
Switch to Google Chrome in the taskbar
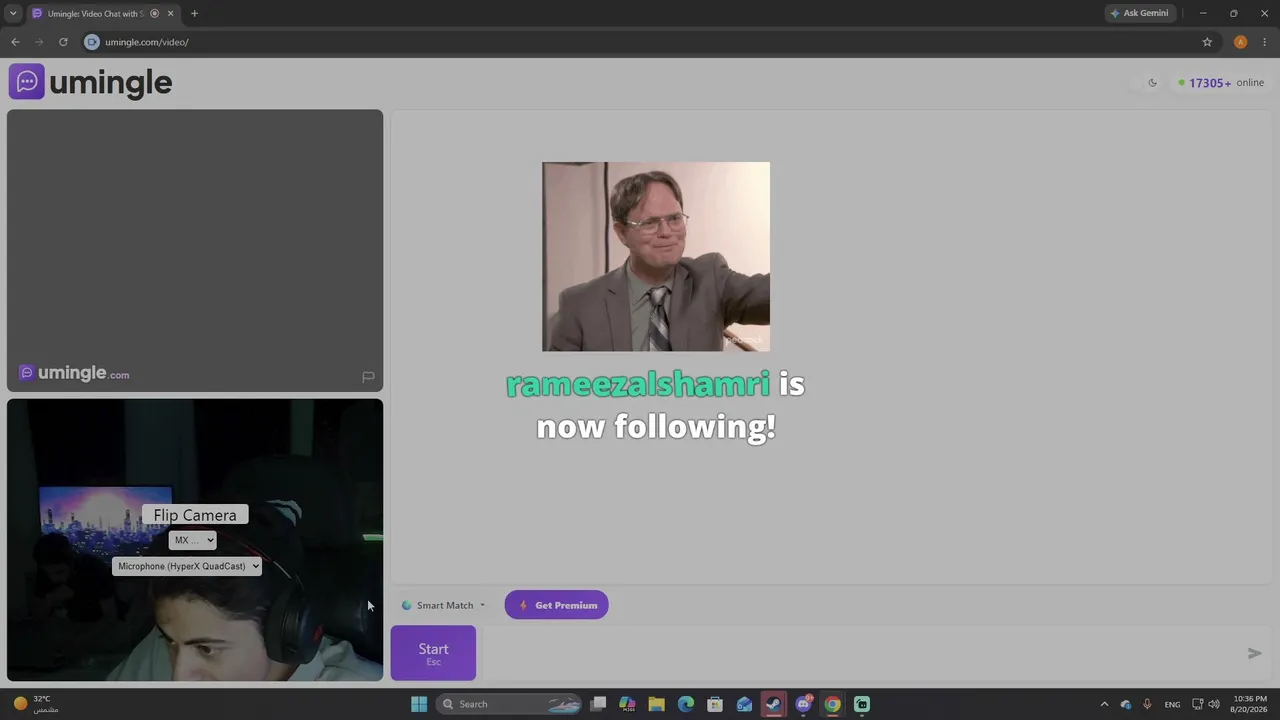pyautogui.click(x=832, y=704)
